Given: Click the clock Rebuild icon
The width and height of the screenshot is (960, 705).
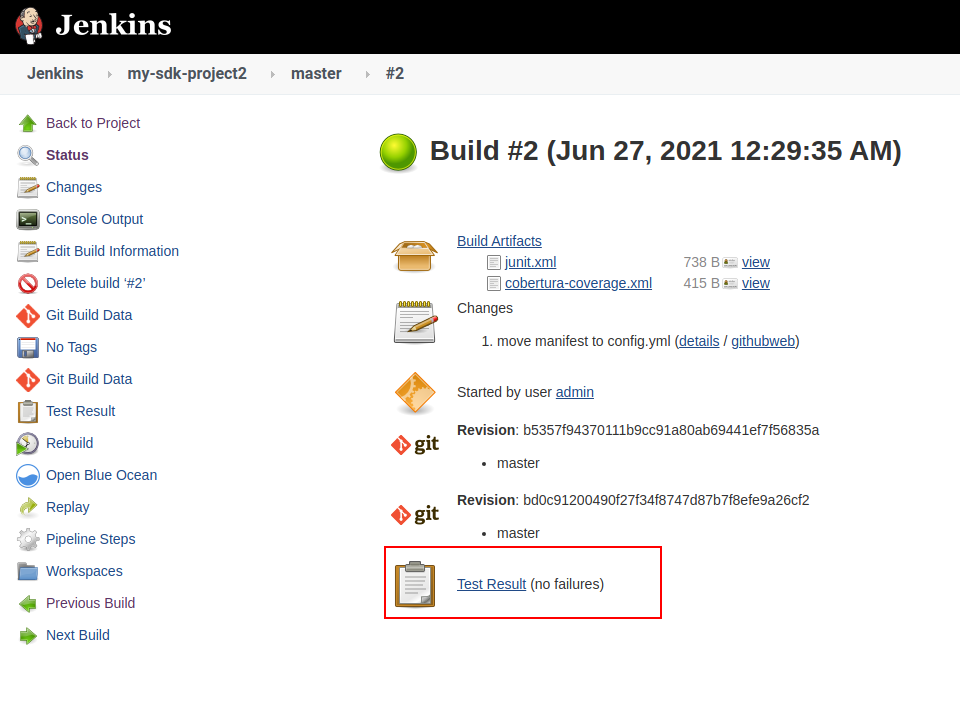Looking at the screenshot, I should (28, 444).
